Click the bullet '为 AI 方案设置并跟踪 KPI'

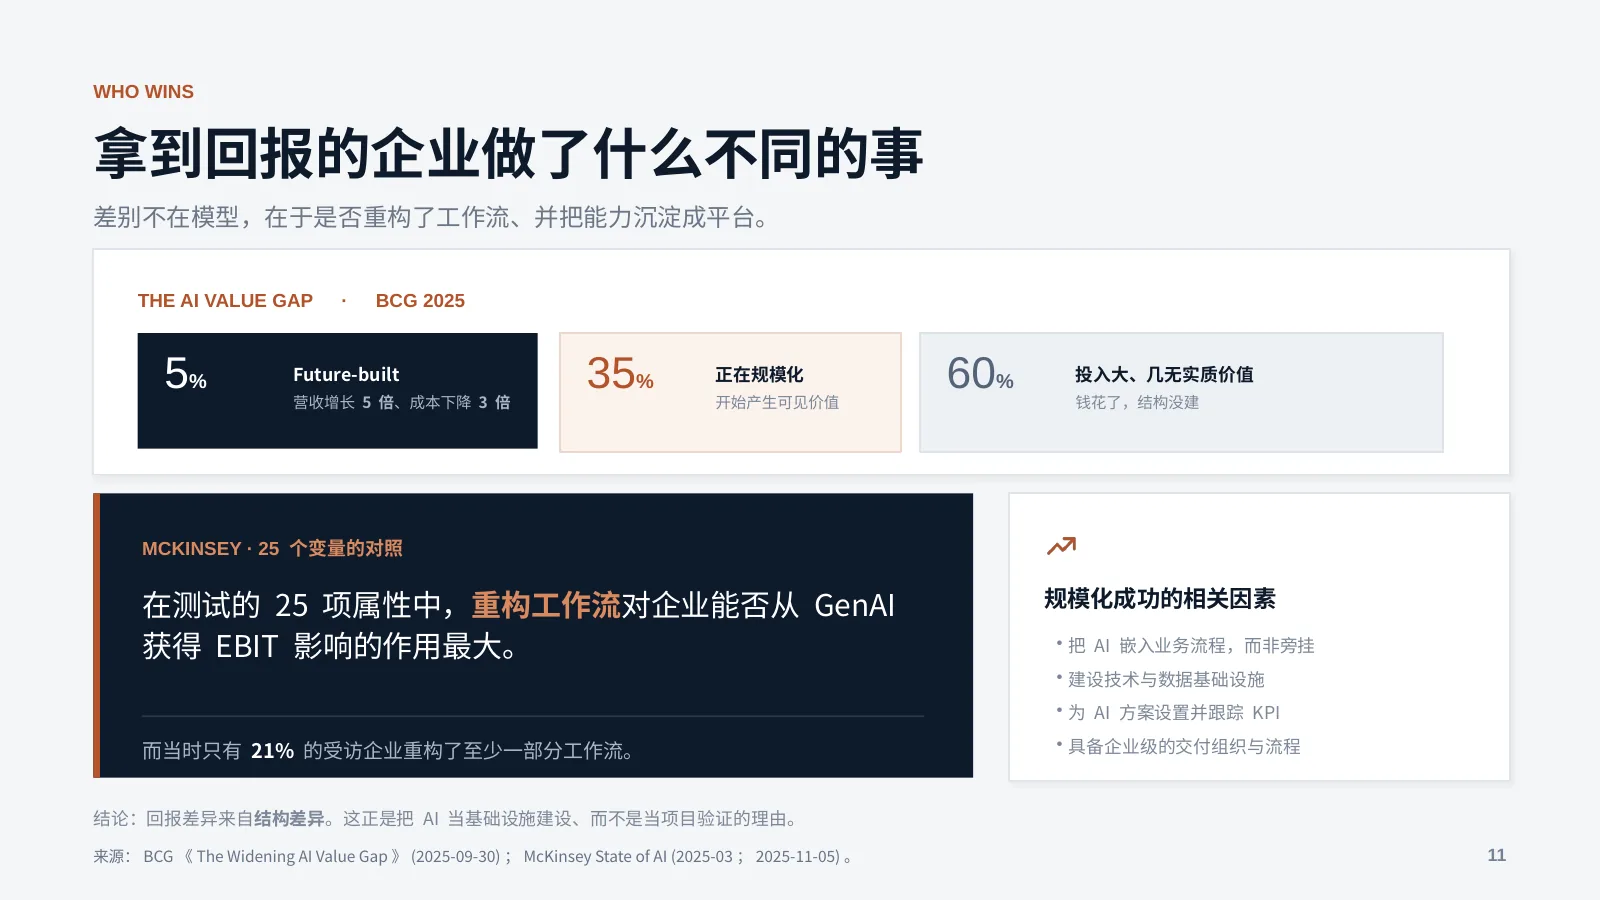(1174, 713)
